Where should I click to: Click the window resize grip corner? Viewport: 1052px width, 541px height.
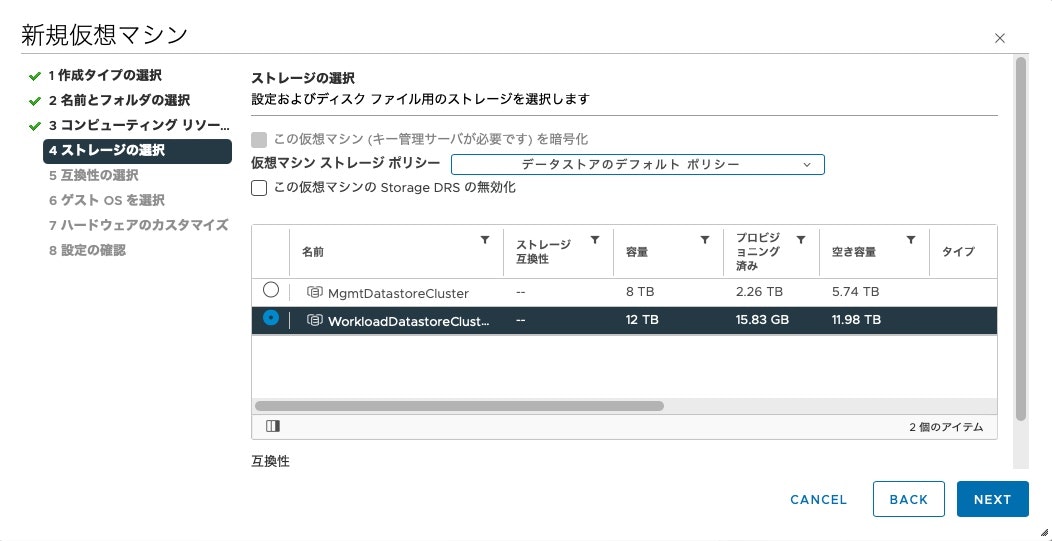click(x=1045, y=534)
